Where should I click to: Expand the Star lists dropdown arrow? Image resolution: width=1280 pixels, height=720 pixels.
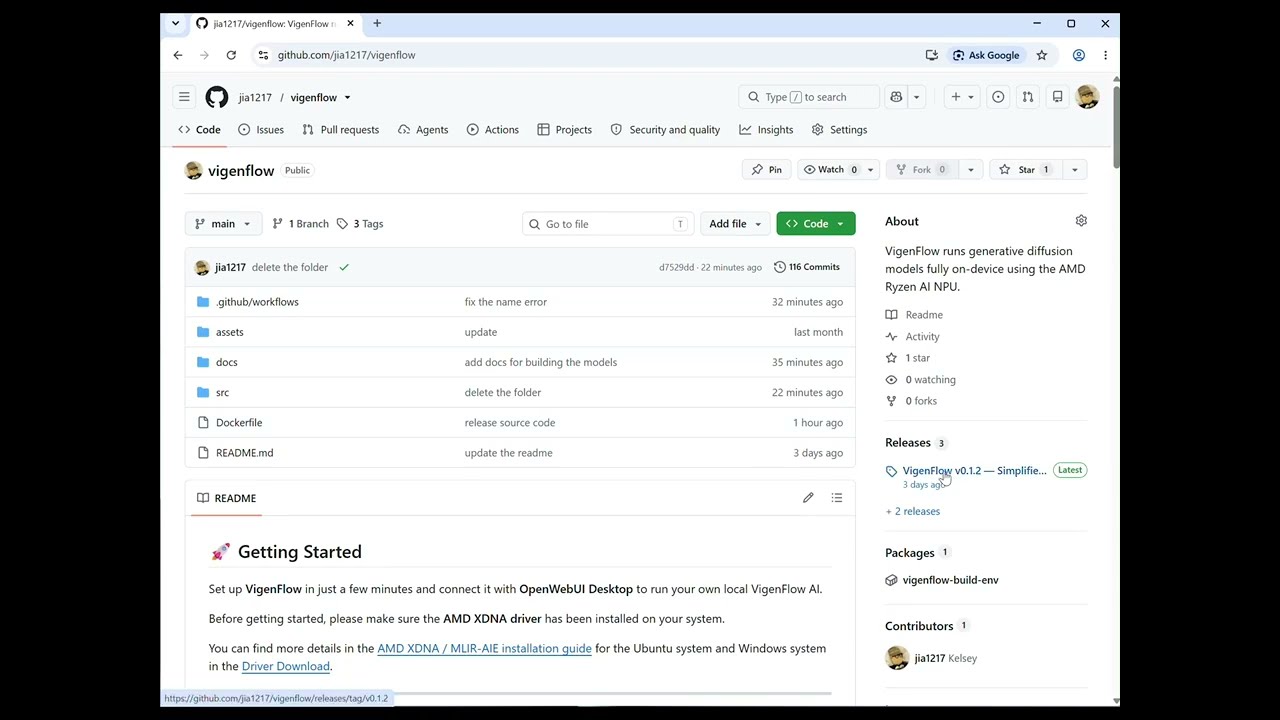click(x=1075, y=170)
